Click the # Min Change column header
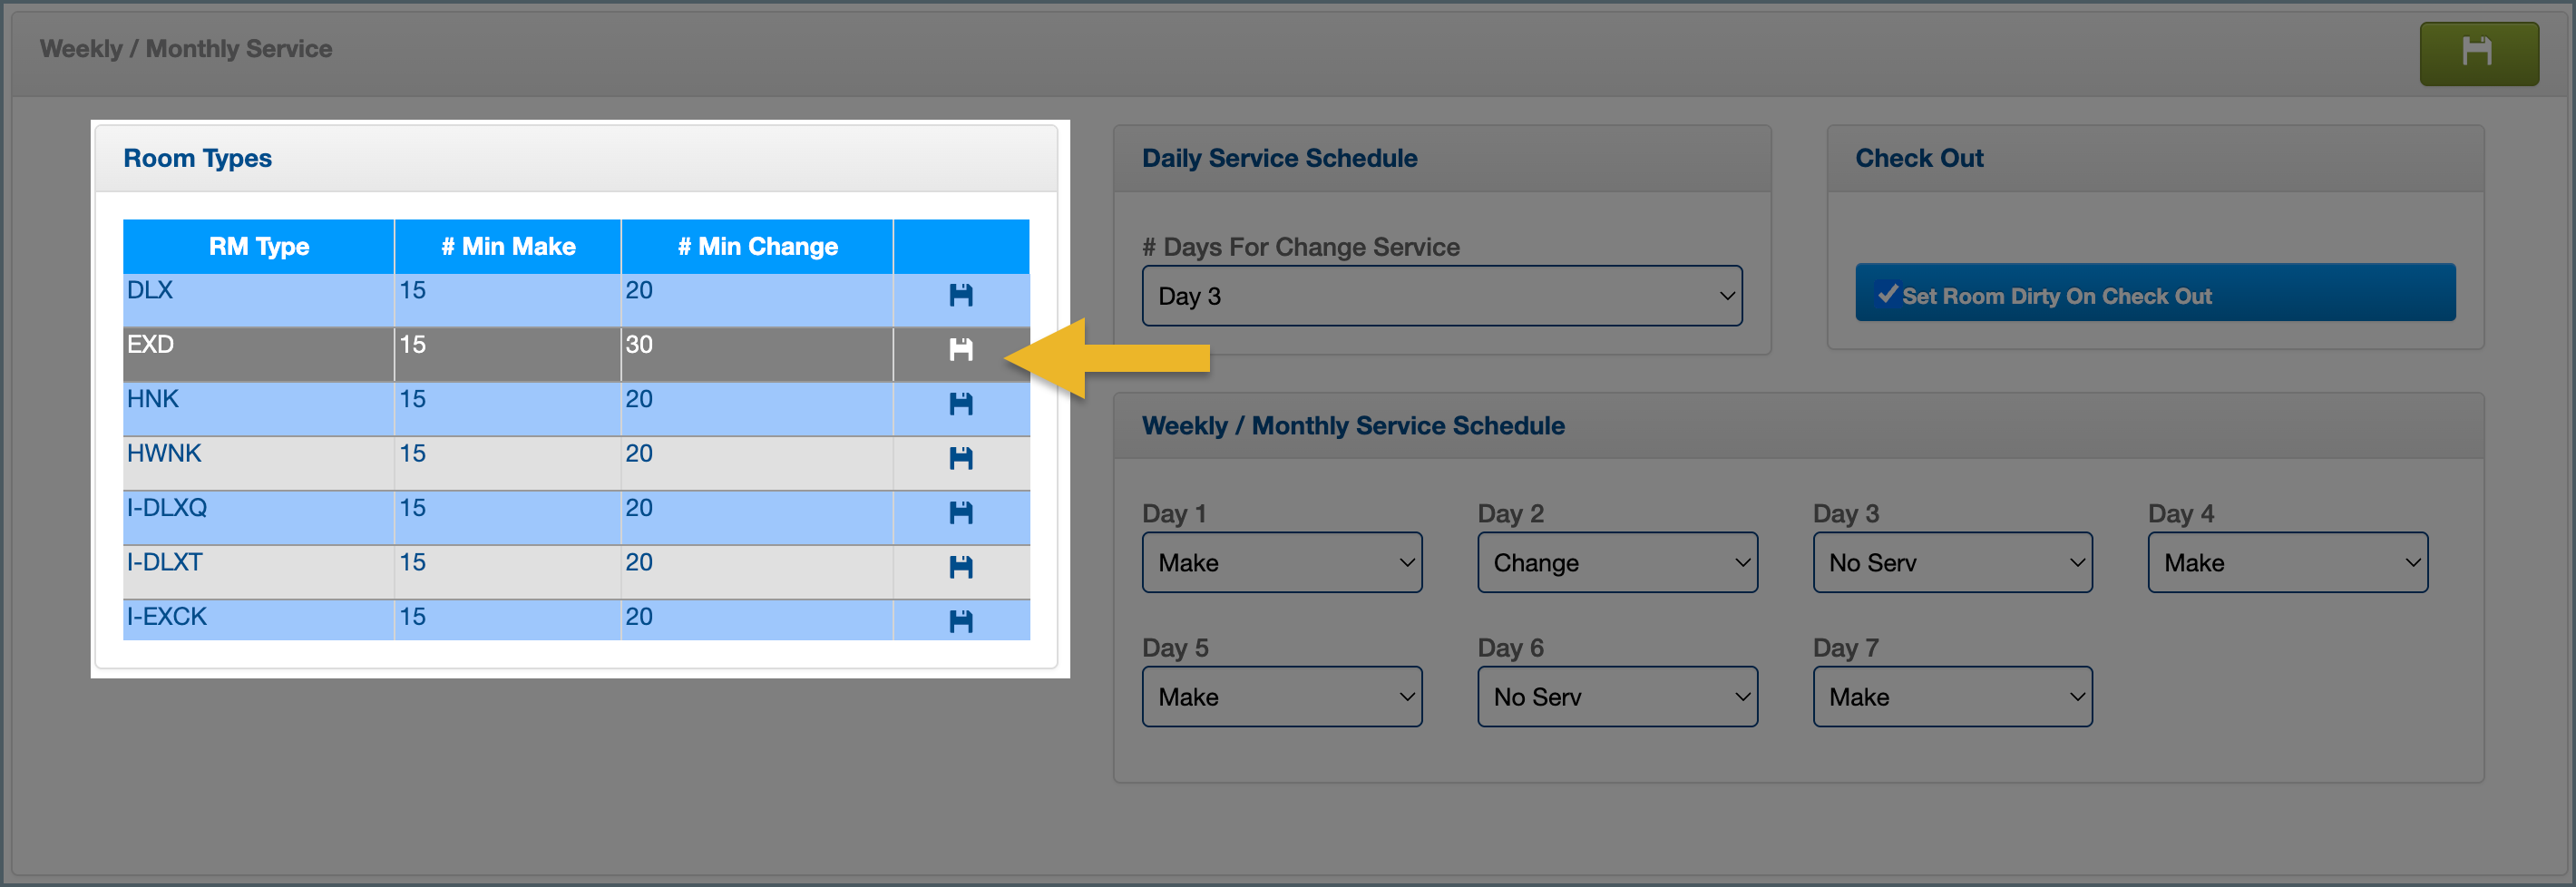The width and height of the screenshot is (2576, 887). [x=757, y=247]
